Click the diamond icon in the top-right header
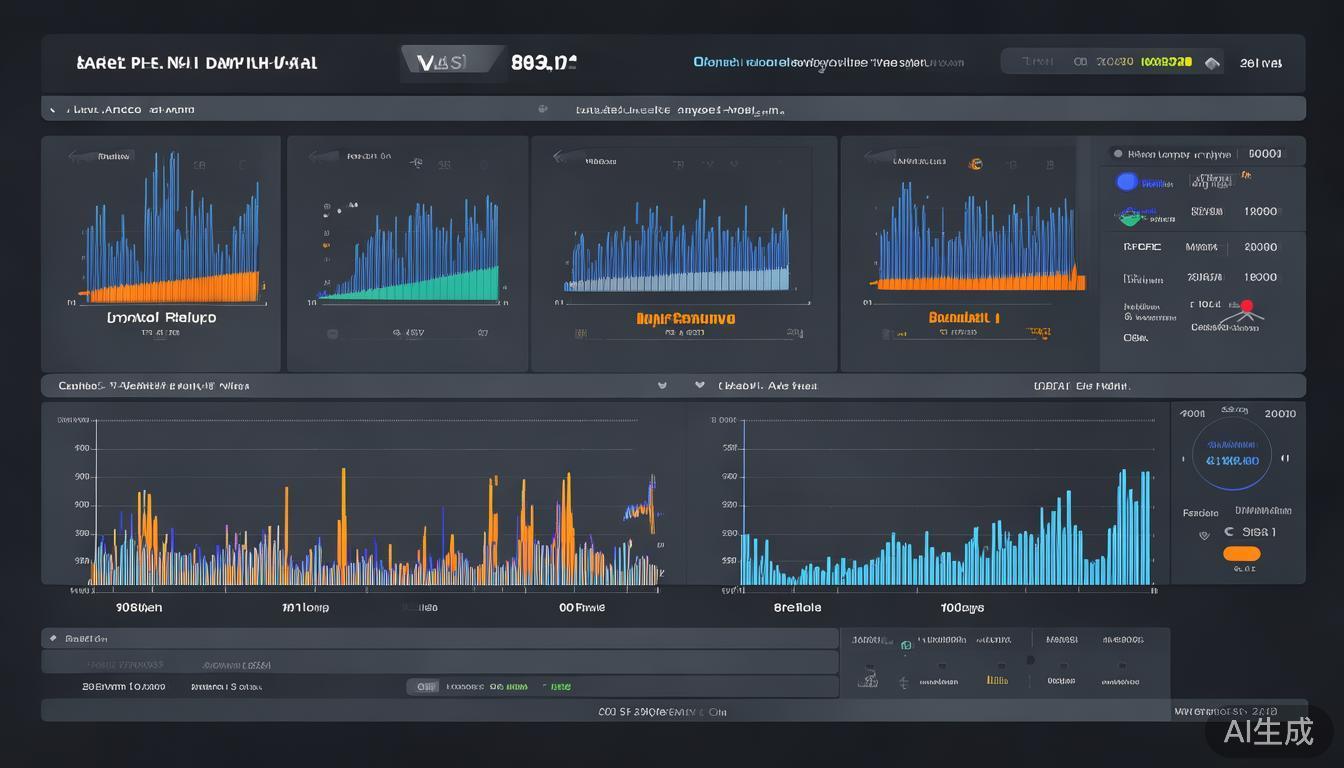 click(x=1212, y=62)
